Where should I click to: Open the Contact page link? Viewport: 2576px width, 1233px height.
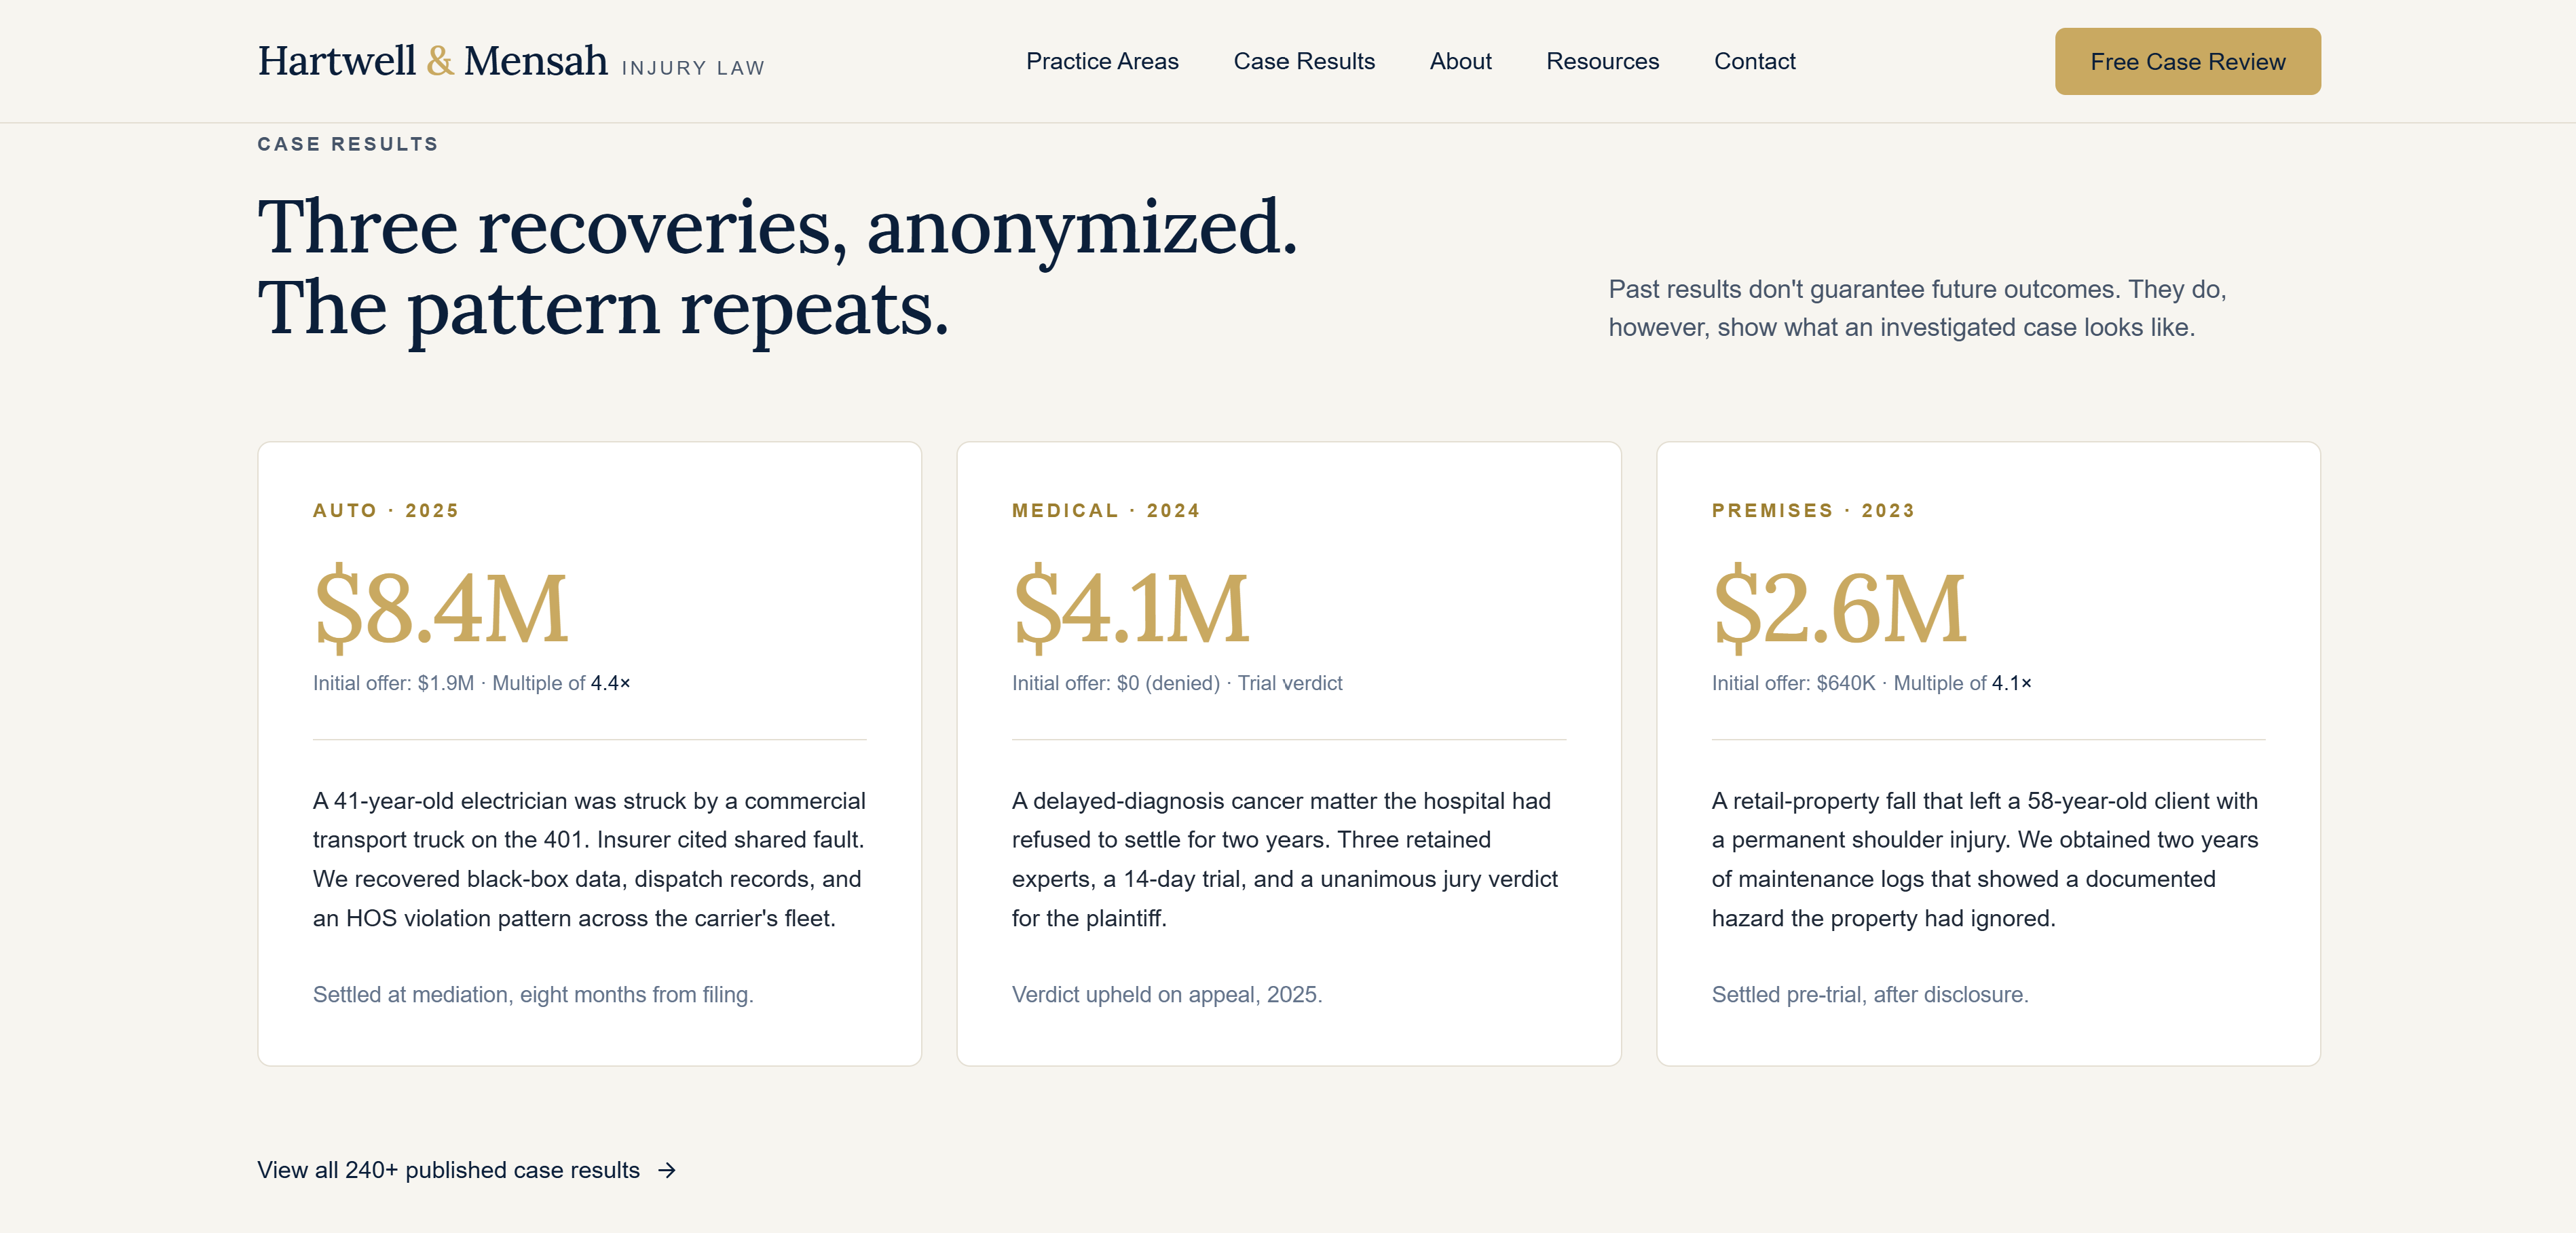click(1754, 61)
